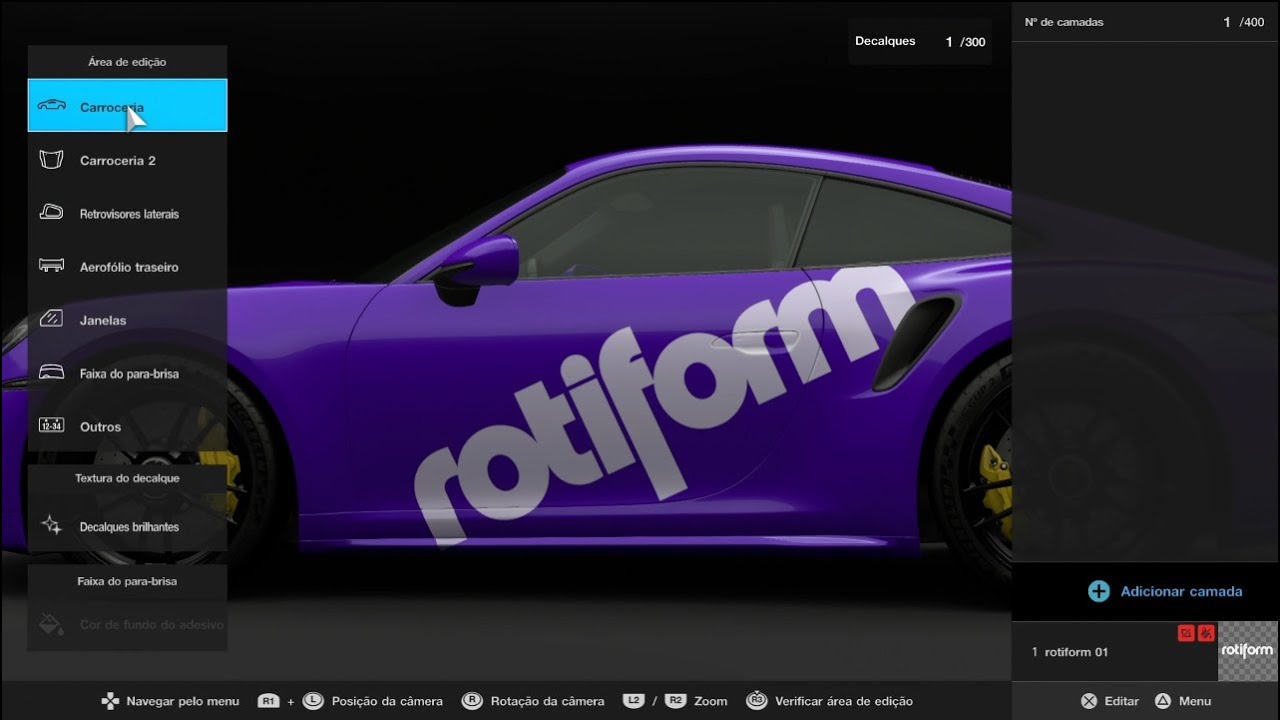
Task: Click Navegar pelo menu label
Action: tap(183, 701)
